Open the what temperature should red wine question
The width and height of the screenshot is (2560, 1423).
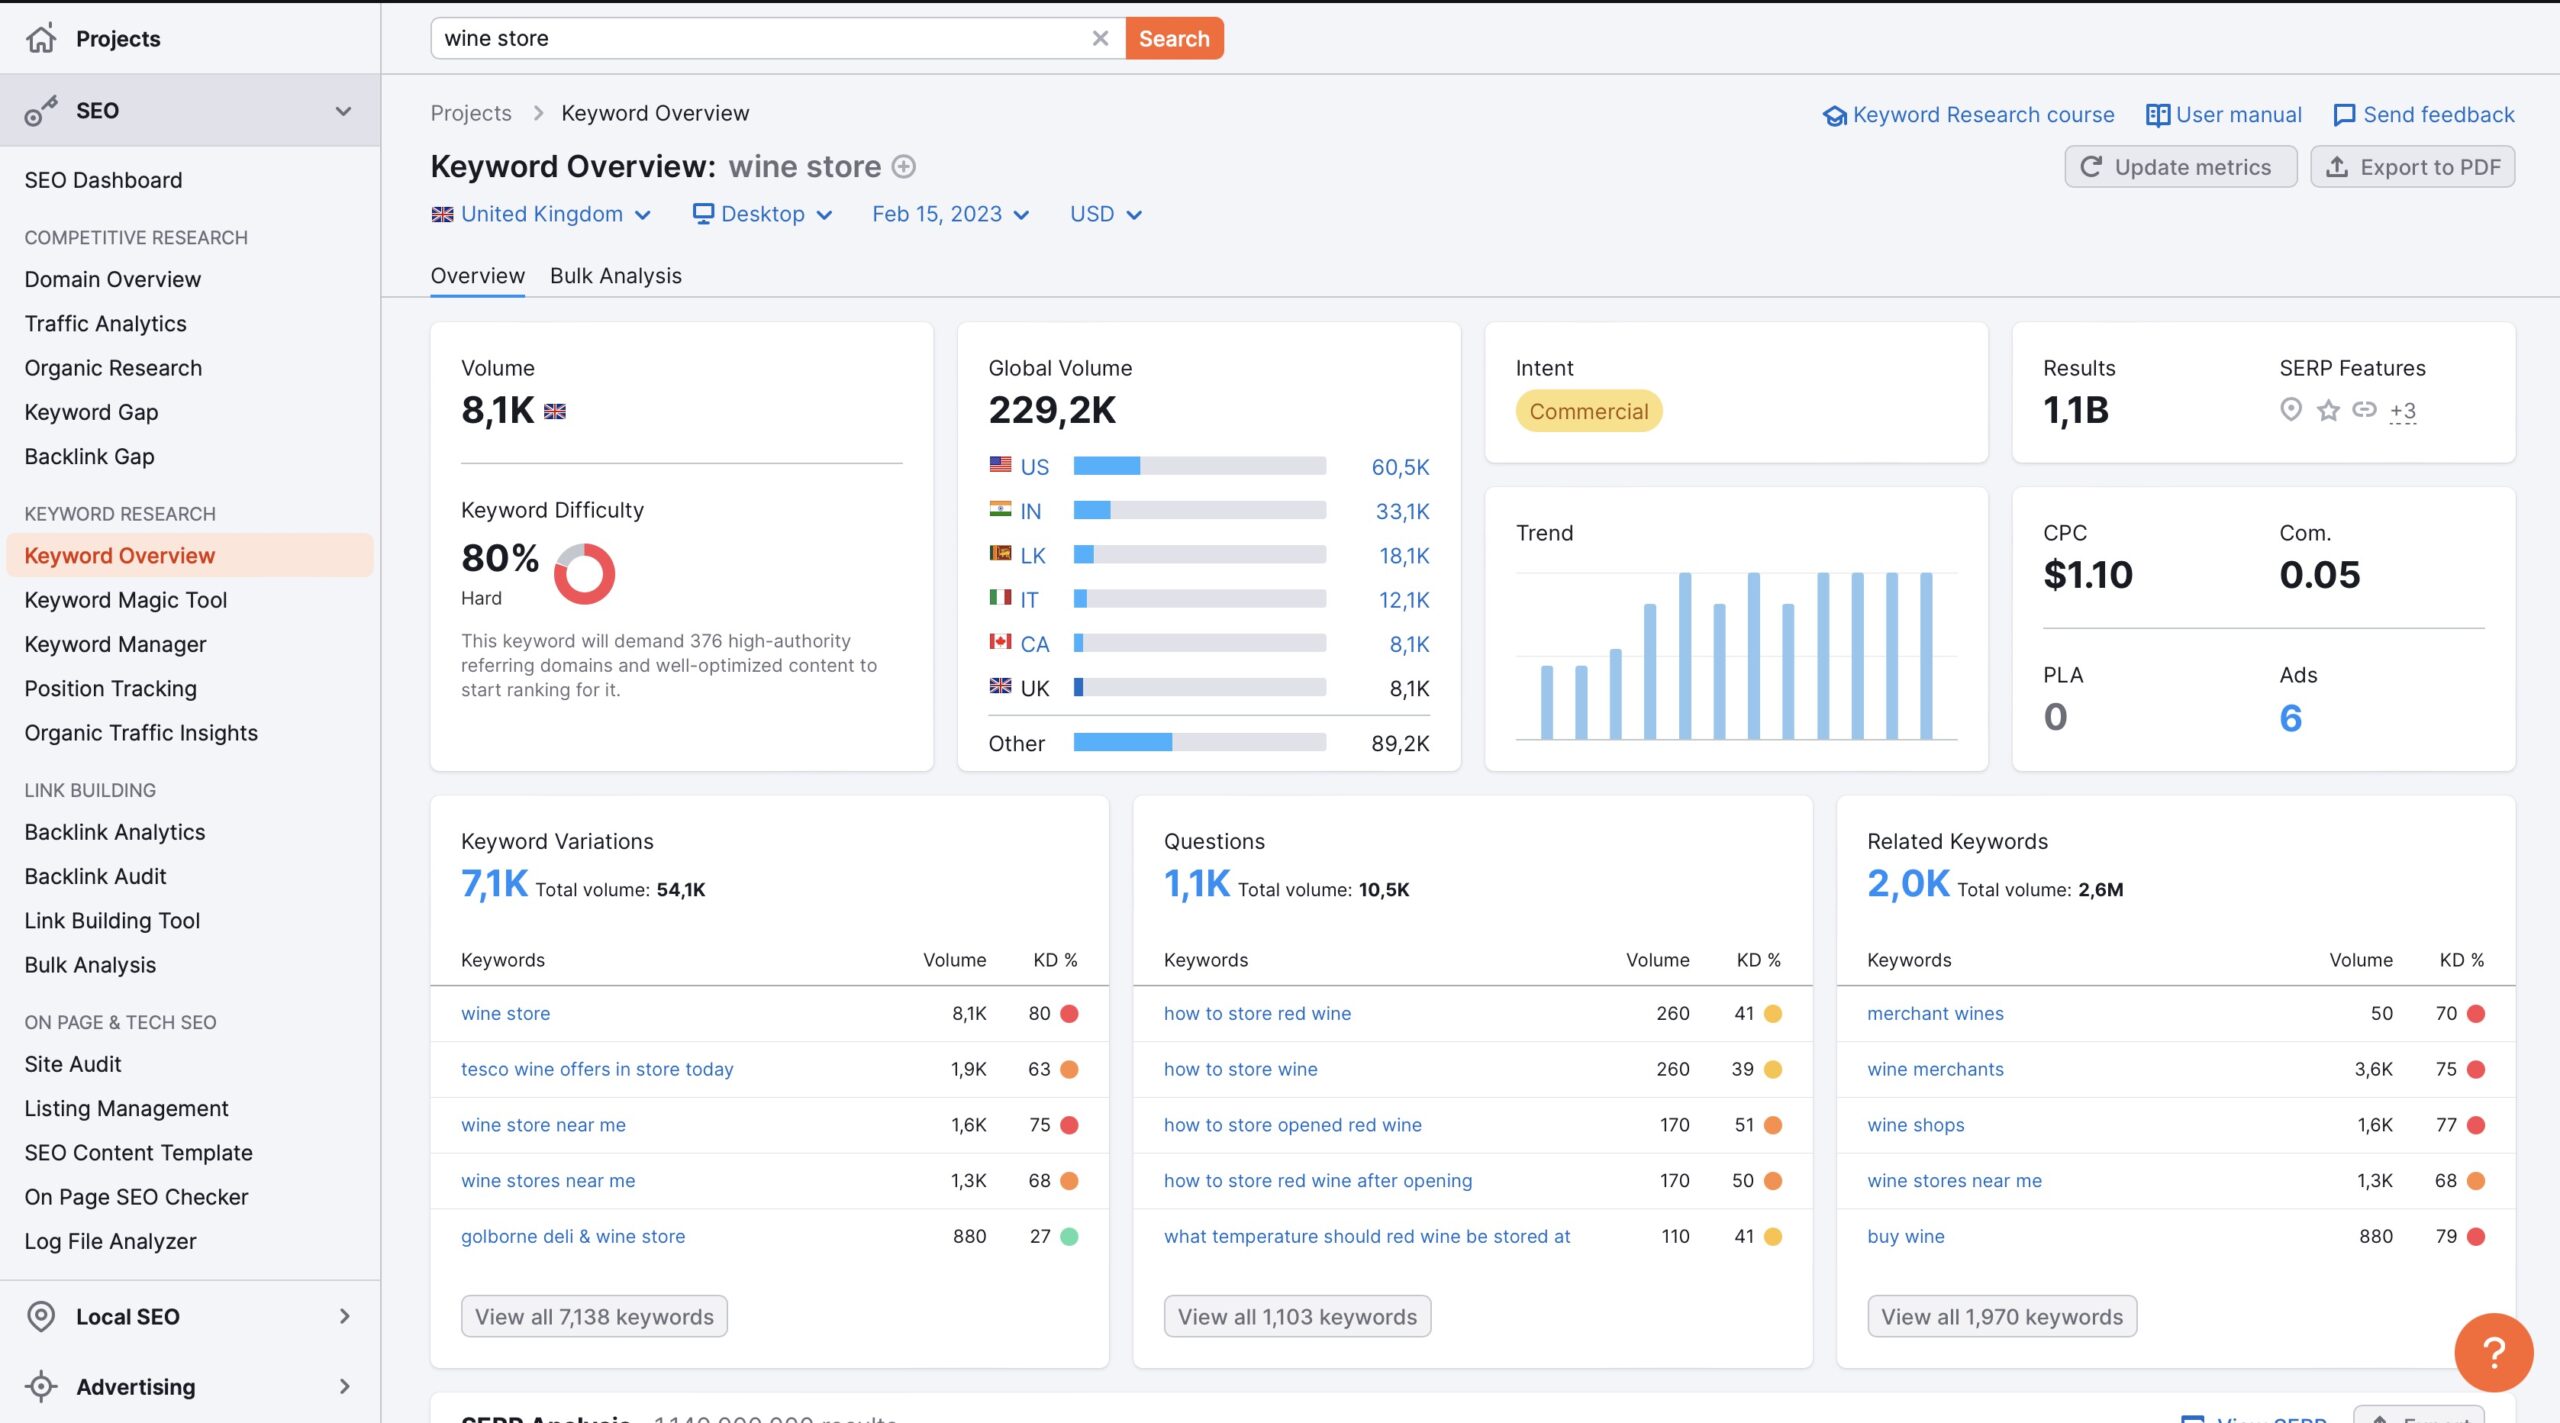(1366, 1237)
